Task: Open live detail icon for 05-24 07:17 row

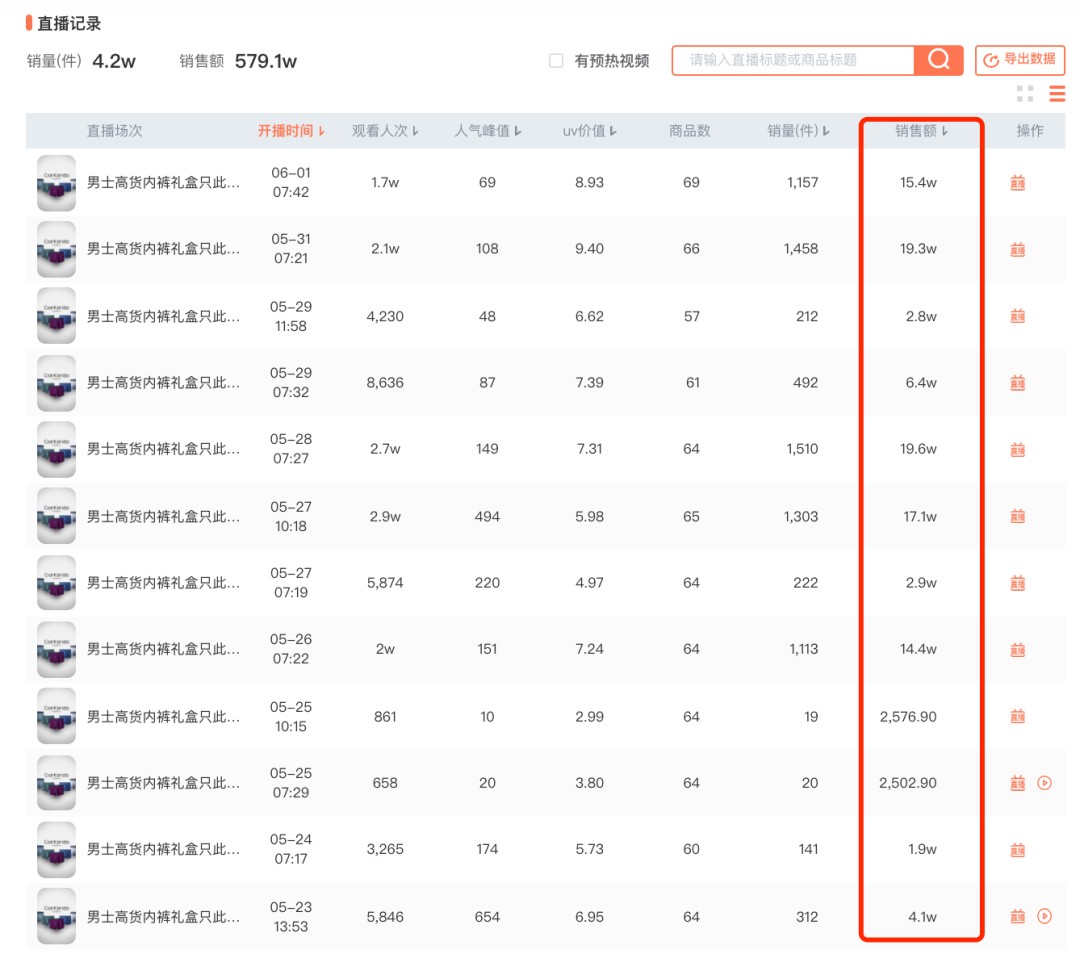Action: tap(1017, 849)
